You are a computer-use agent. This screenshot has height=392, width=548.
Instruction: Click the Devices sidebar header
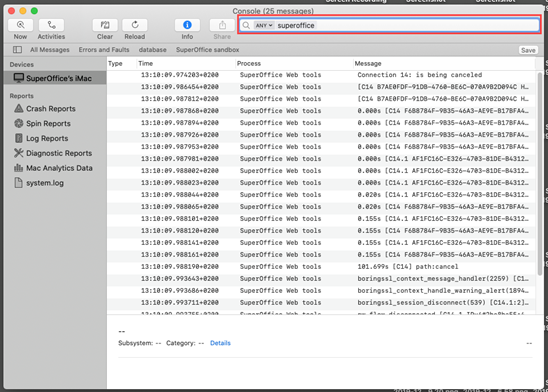(x=22, y=65)
